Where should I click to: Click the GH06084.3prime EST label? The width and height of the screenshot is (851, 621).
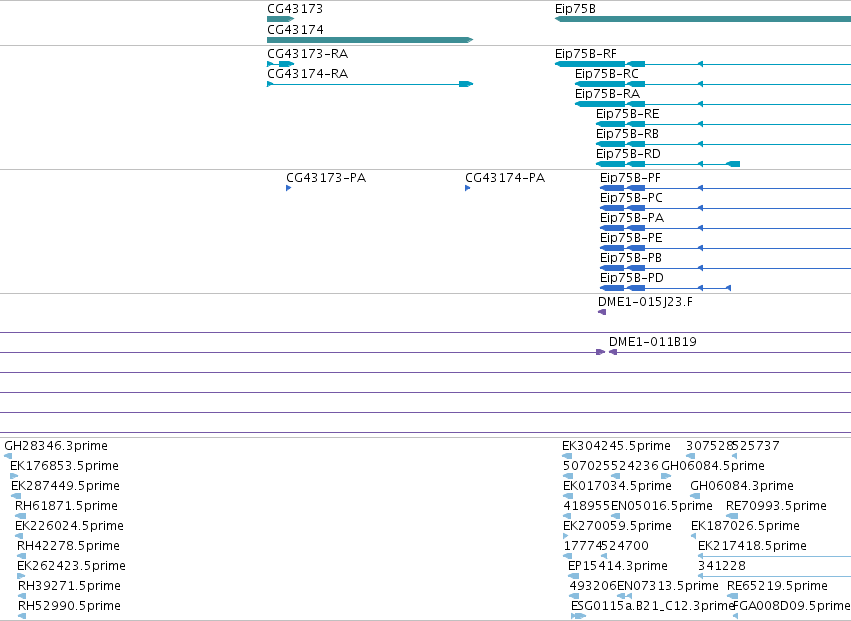tap(742, 486)
